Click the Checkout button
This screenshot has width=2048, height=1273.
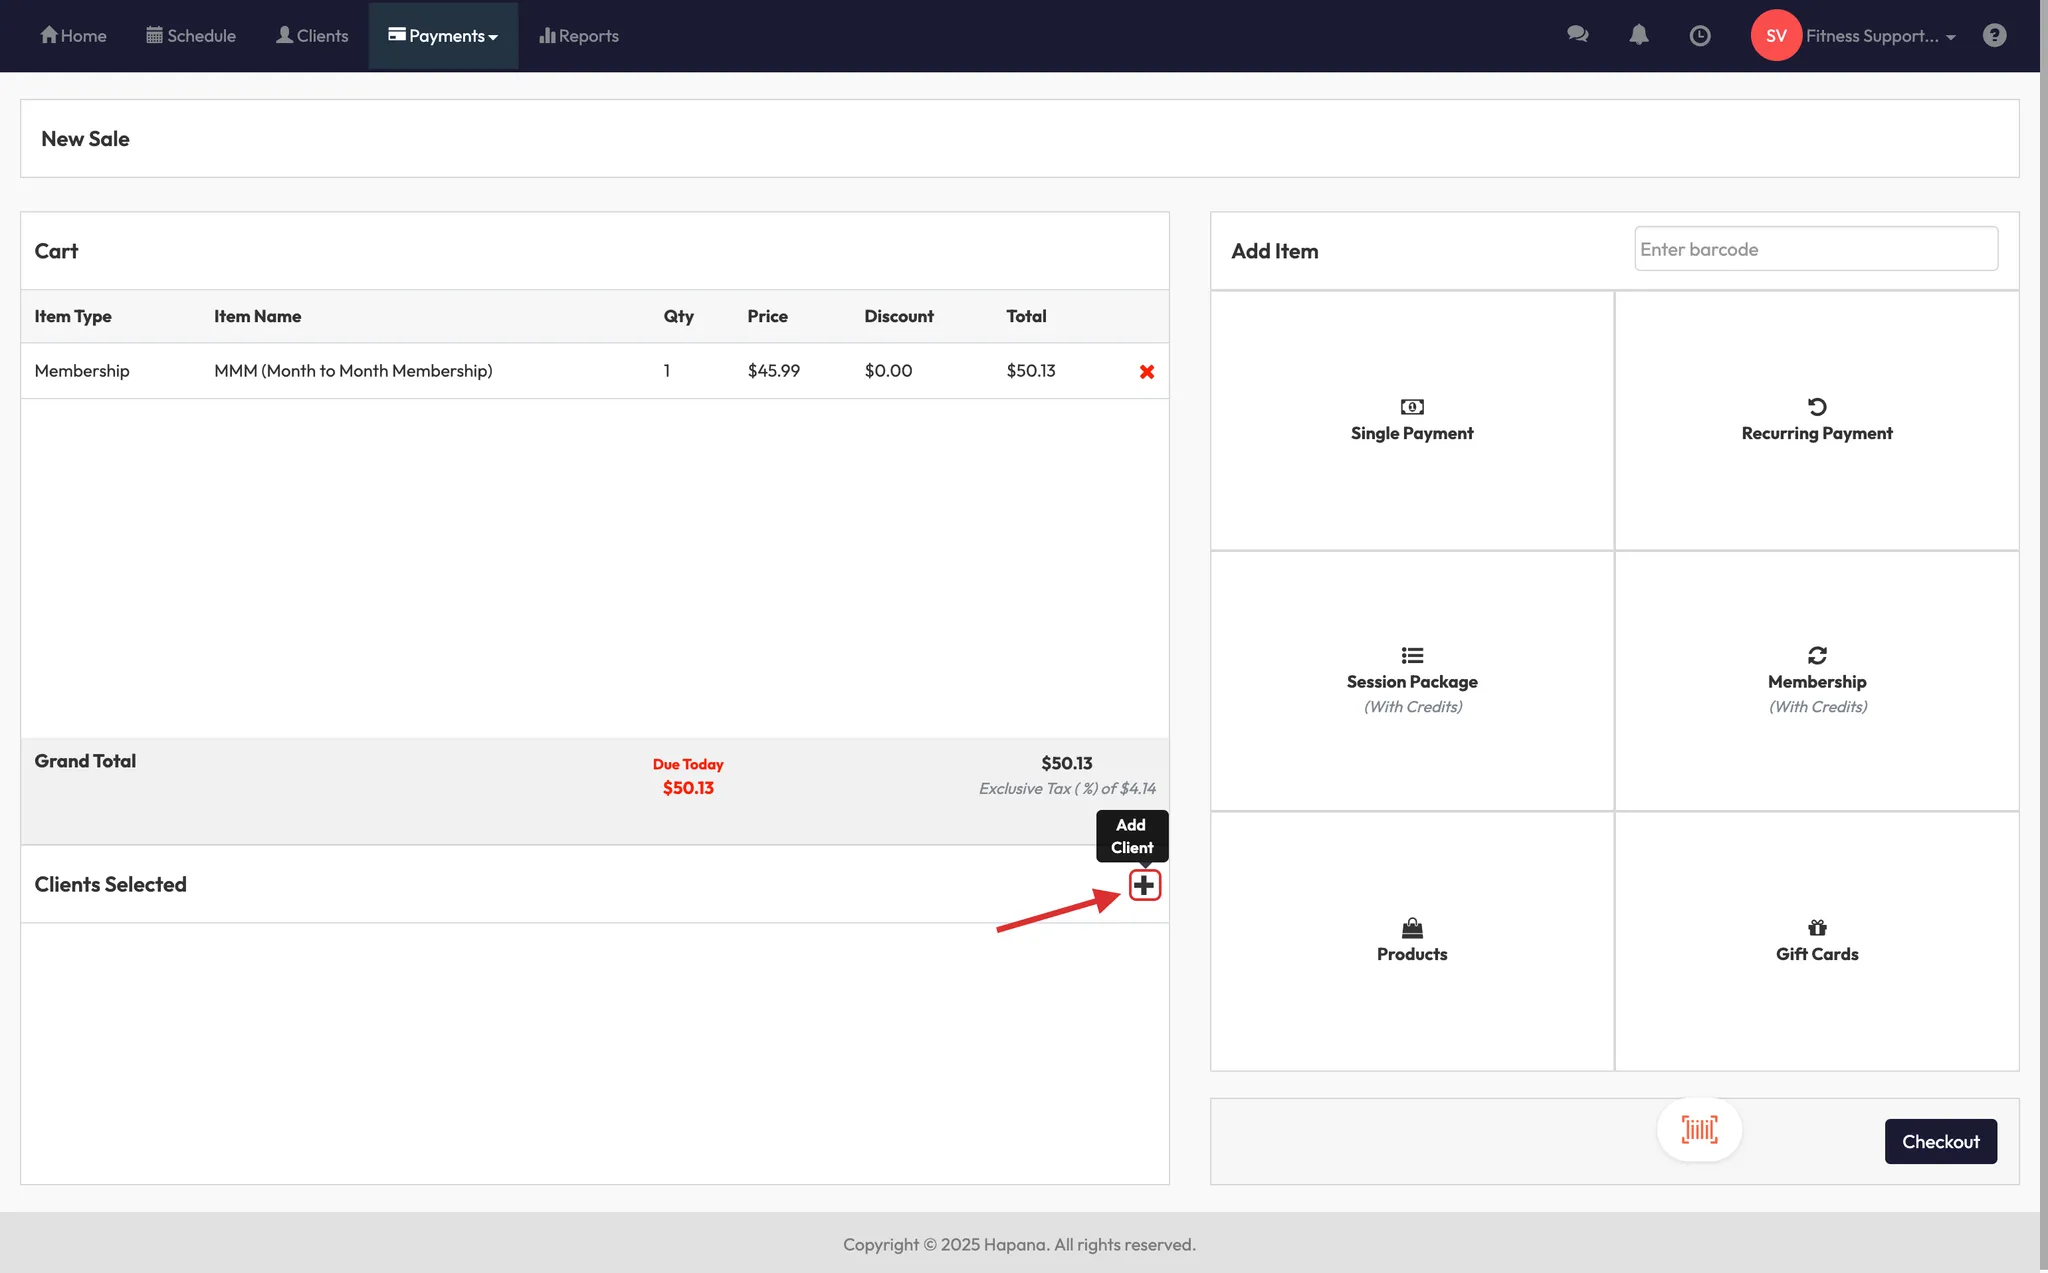[1940, 1141]
